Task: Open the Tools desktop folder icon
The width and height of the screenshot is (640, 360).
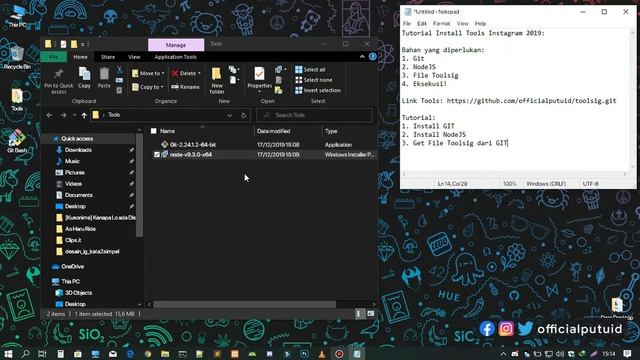Action: tap(17, 100)
